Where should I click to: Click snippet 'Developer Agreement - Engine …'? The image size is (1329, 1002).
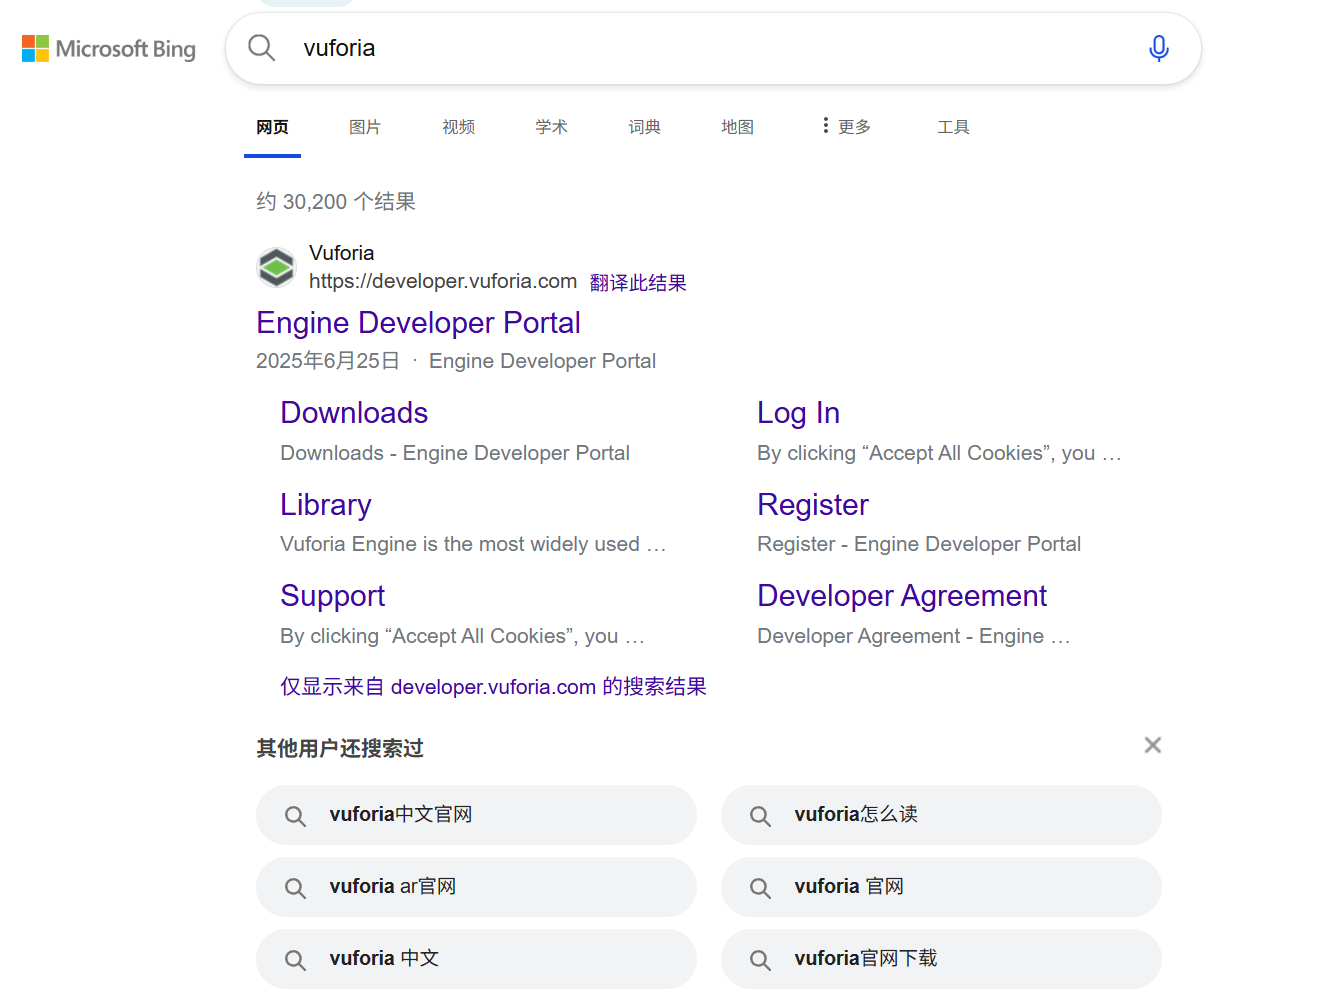[914, 636]
